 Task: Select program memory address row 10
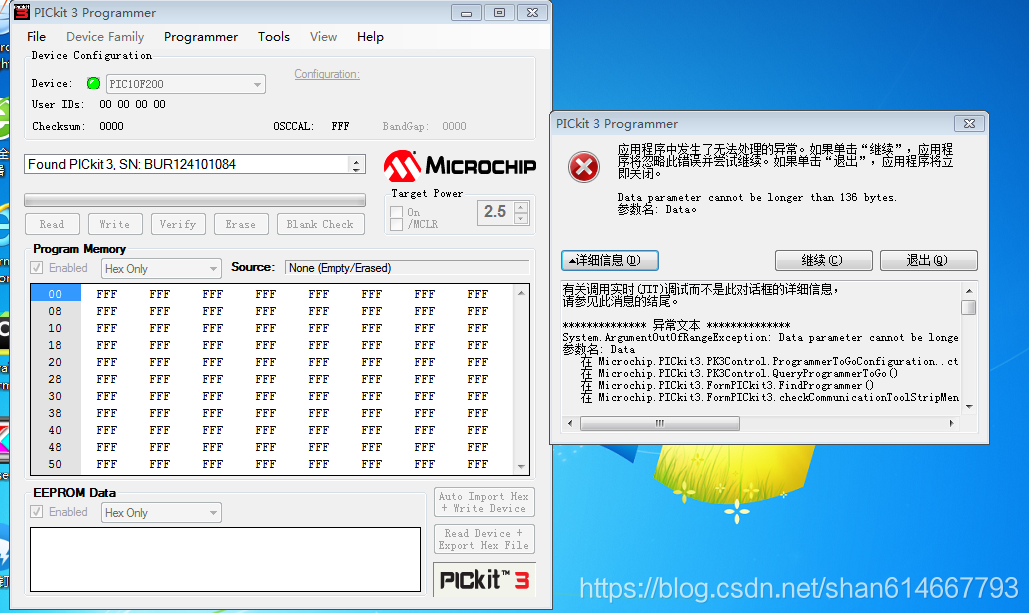click(x=55, y=328)
